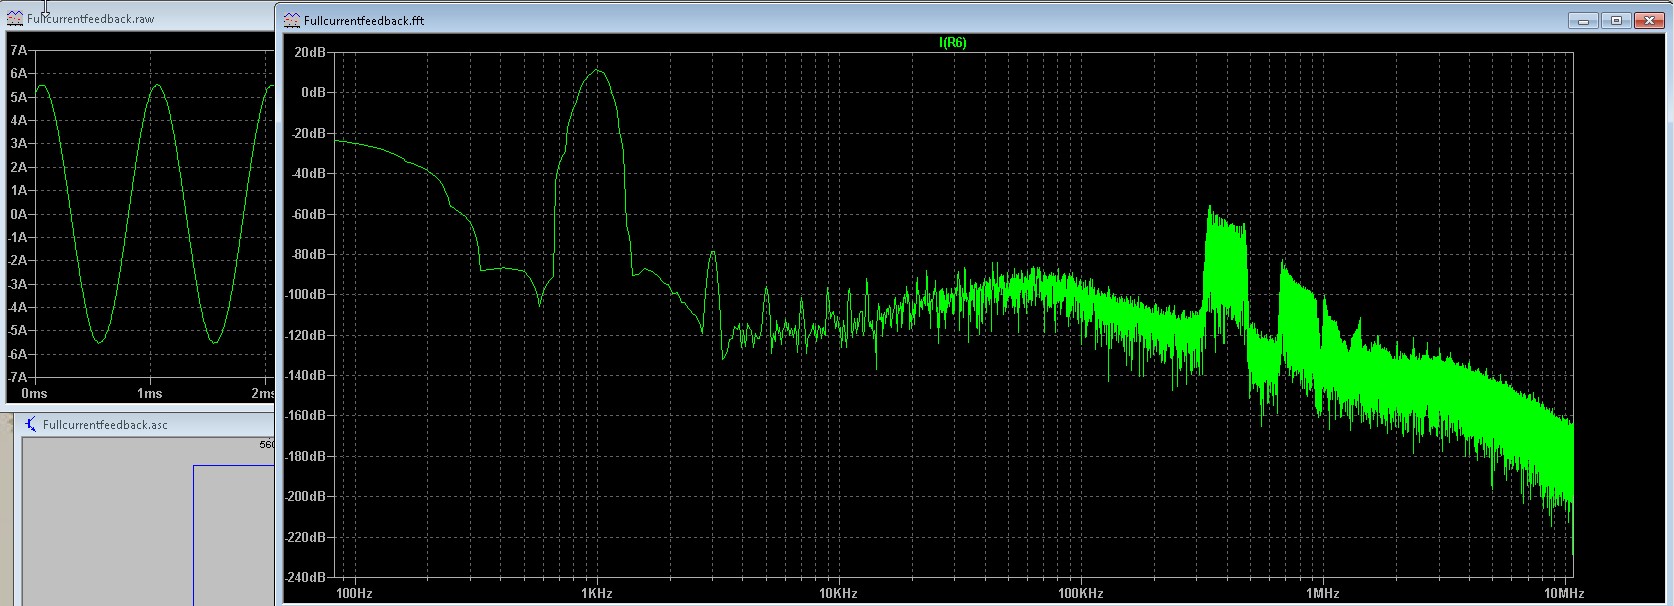The height and width of the screenshot is (606, 1674).
Task: Minimize the Fullcurrentfeedback.fft window
Action: pyautogui.click(x=1583, y=20)
